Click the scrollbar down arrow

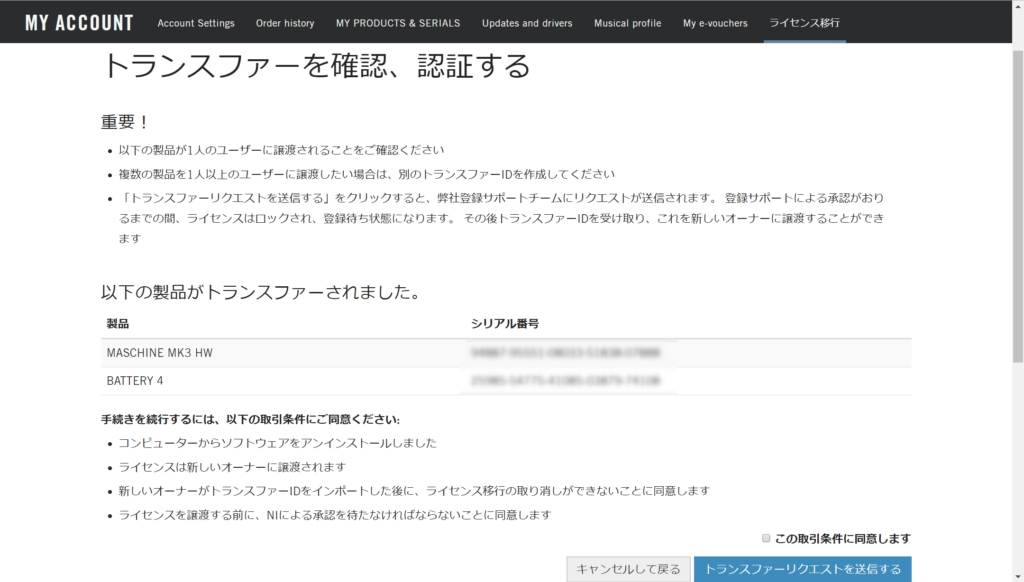(x=1016, y=575)
